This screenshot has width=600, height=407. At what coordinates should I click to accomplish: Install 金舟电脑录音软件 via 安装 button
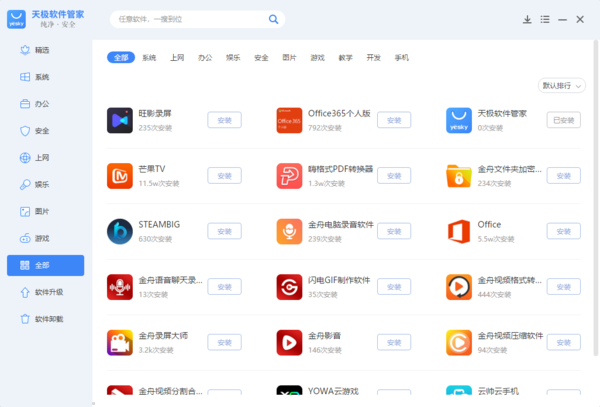tap(394, 231)
